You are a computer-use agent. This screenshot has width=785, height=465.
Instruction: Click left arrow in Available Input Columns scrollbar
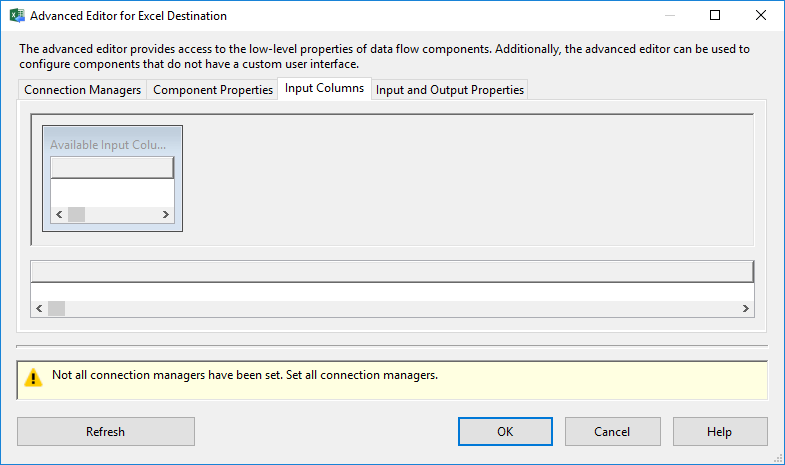coord(59,215)
